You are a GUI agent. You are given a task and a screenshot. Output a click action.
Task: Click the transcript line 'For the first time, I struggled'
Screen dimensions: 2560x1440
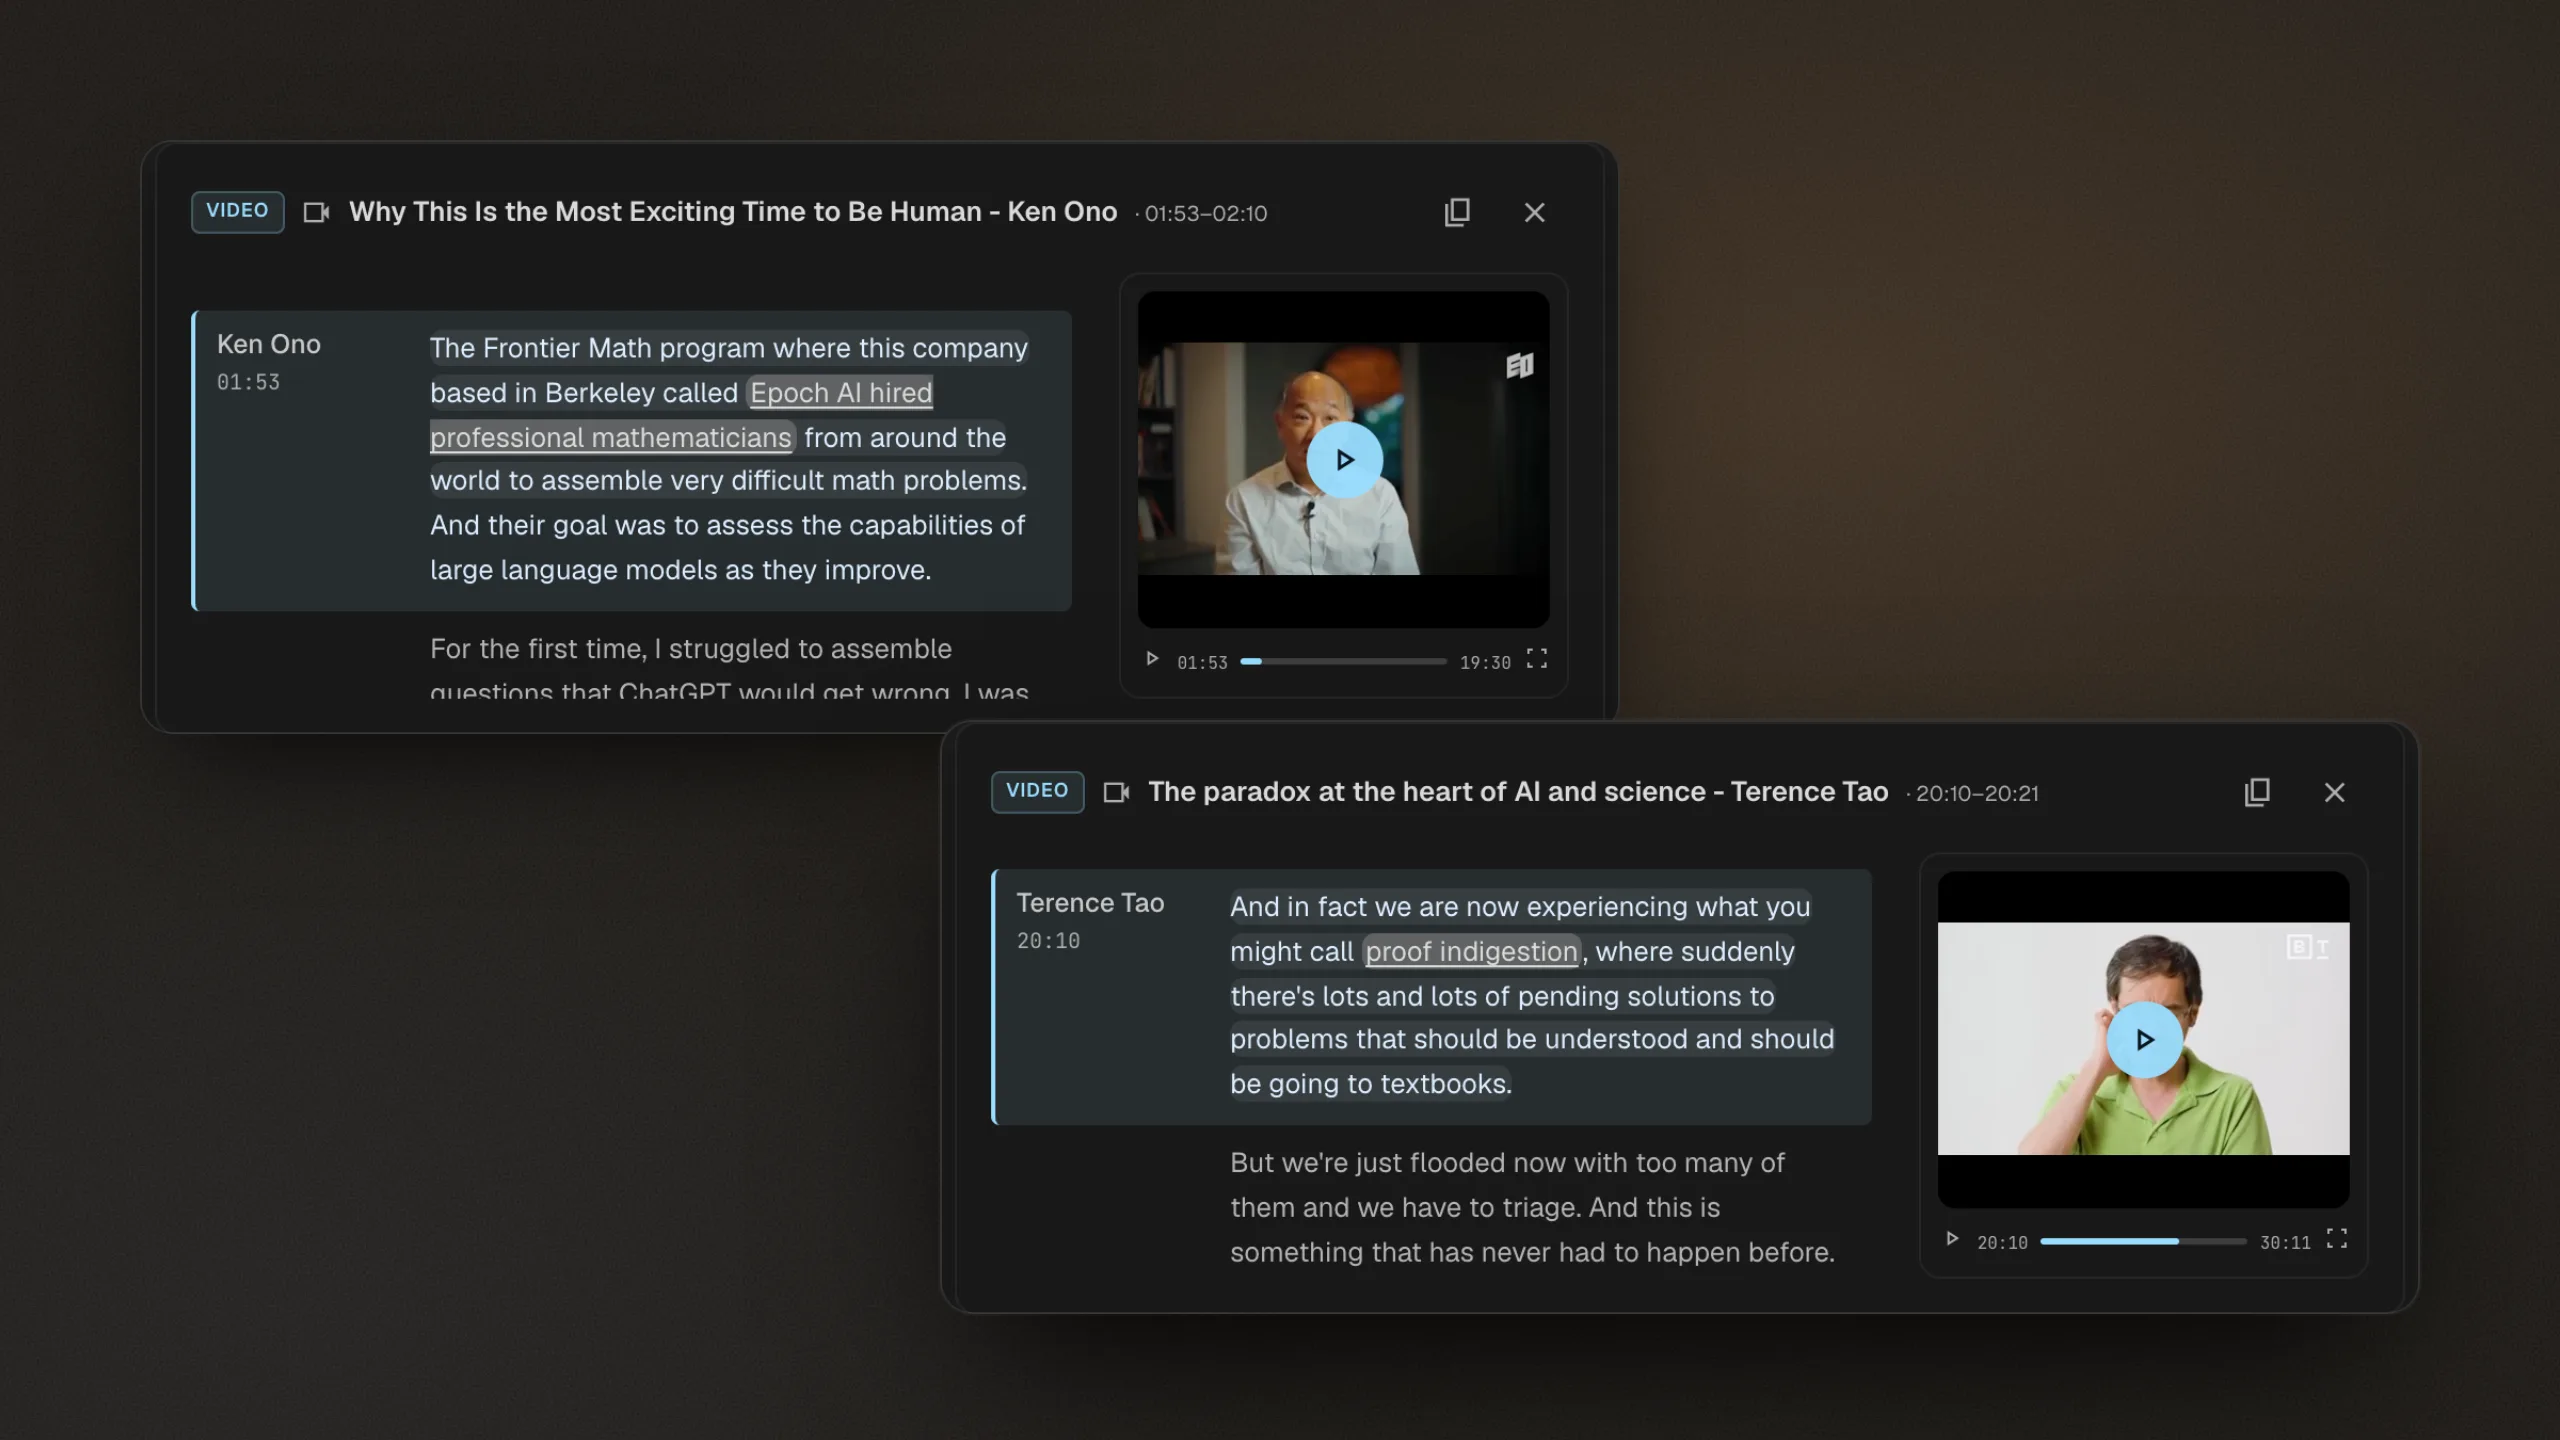coord(691,649)
